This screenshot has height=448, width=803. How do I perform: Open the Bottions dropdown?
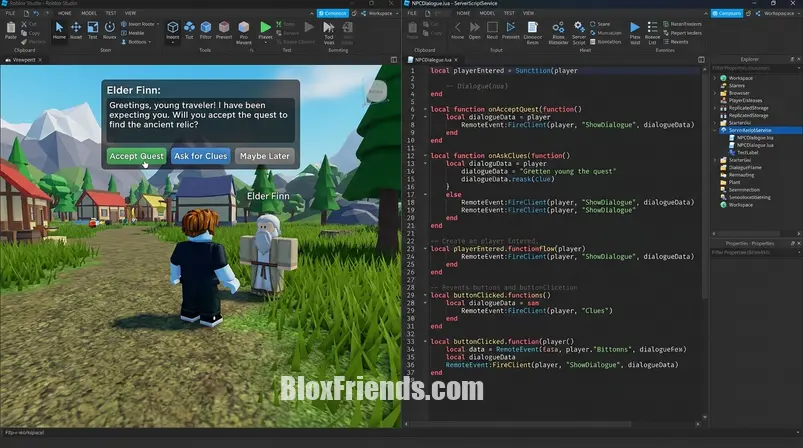136,42
